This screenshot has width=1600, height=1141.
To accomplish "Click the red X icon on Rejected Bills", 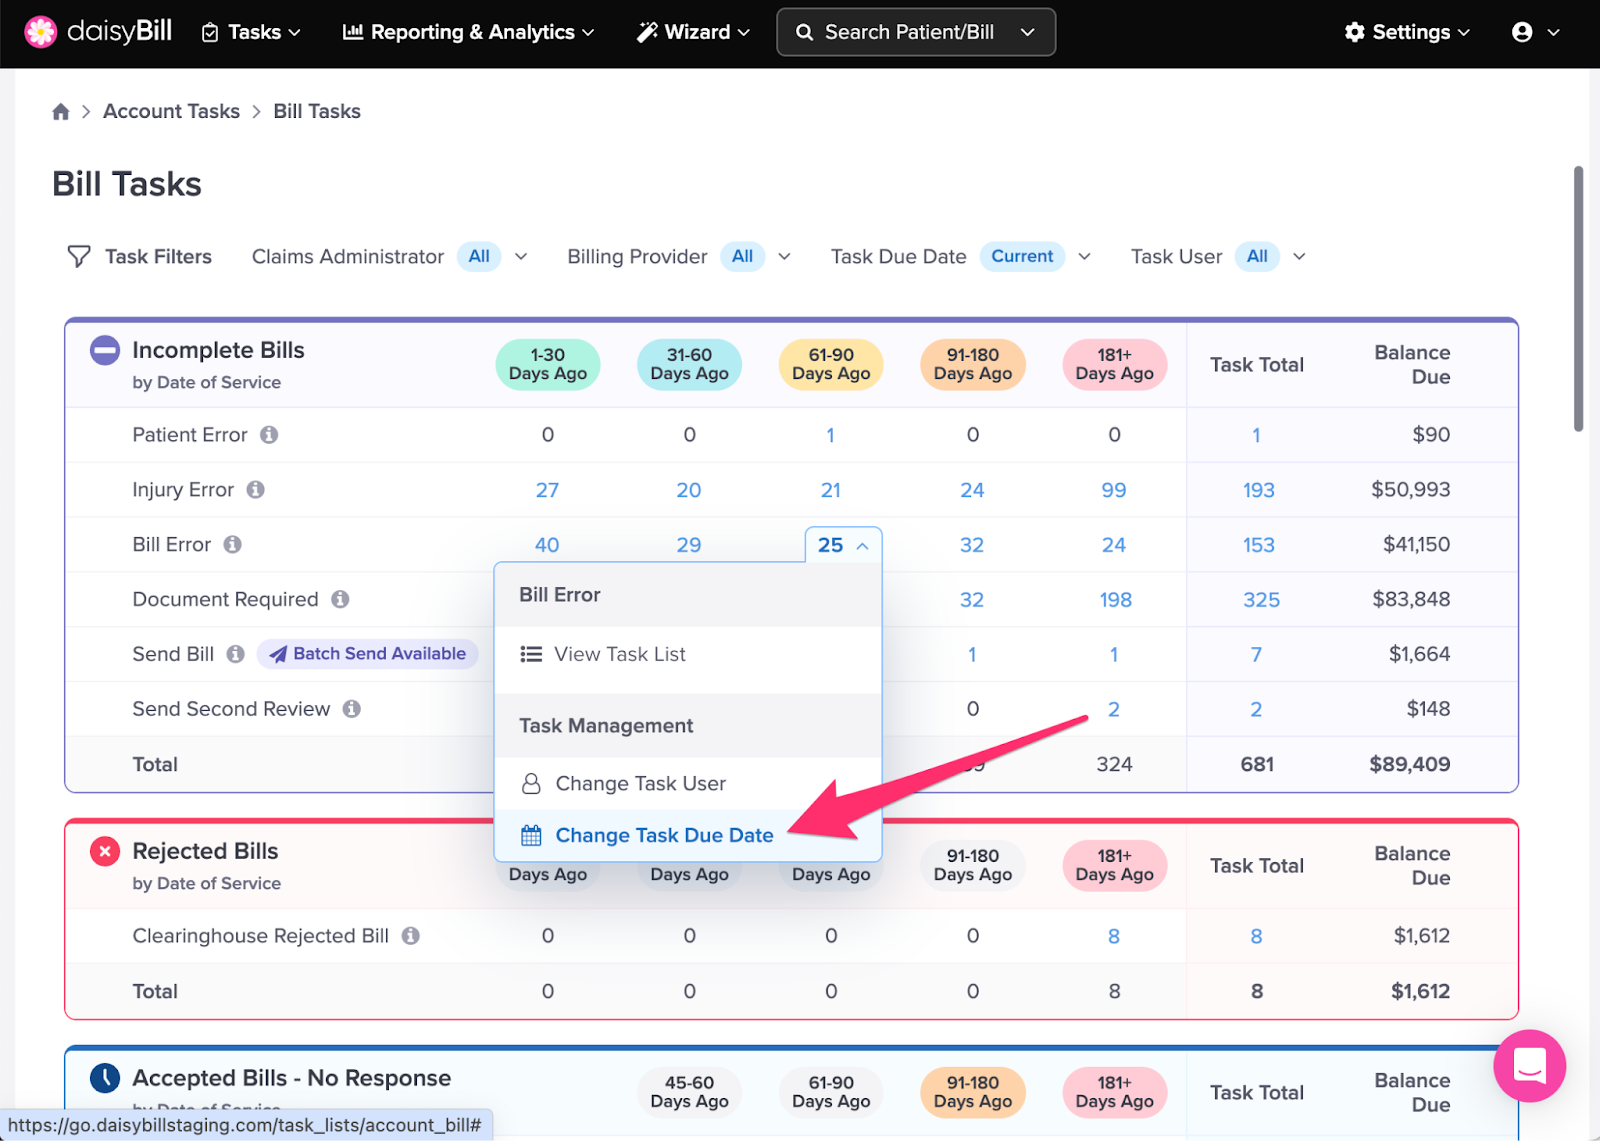I will coord(104,851).
